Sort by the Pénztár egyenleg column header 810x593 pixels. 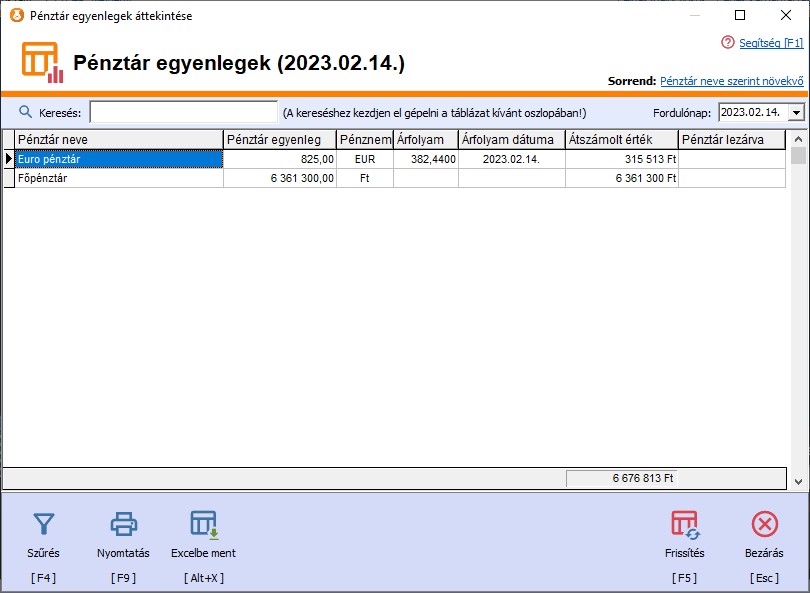click(x=280, y=140)
